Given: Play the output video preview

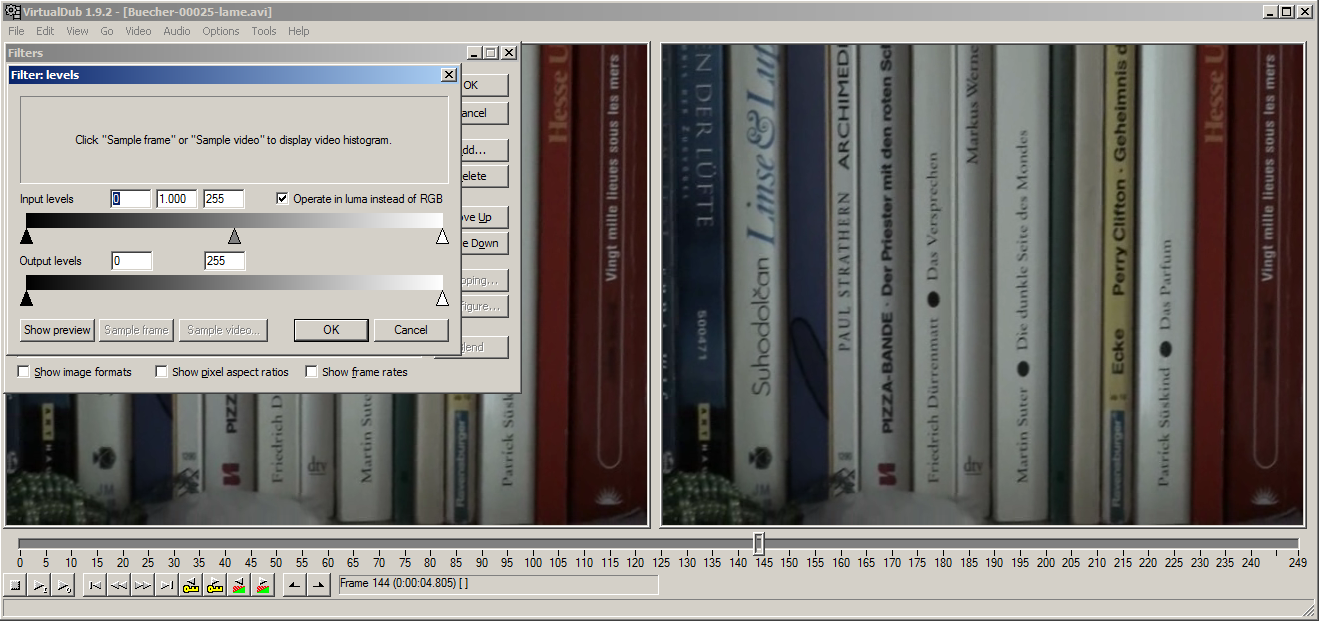Looking at the screenshot, I should tap(64, 586).
